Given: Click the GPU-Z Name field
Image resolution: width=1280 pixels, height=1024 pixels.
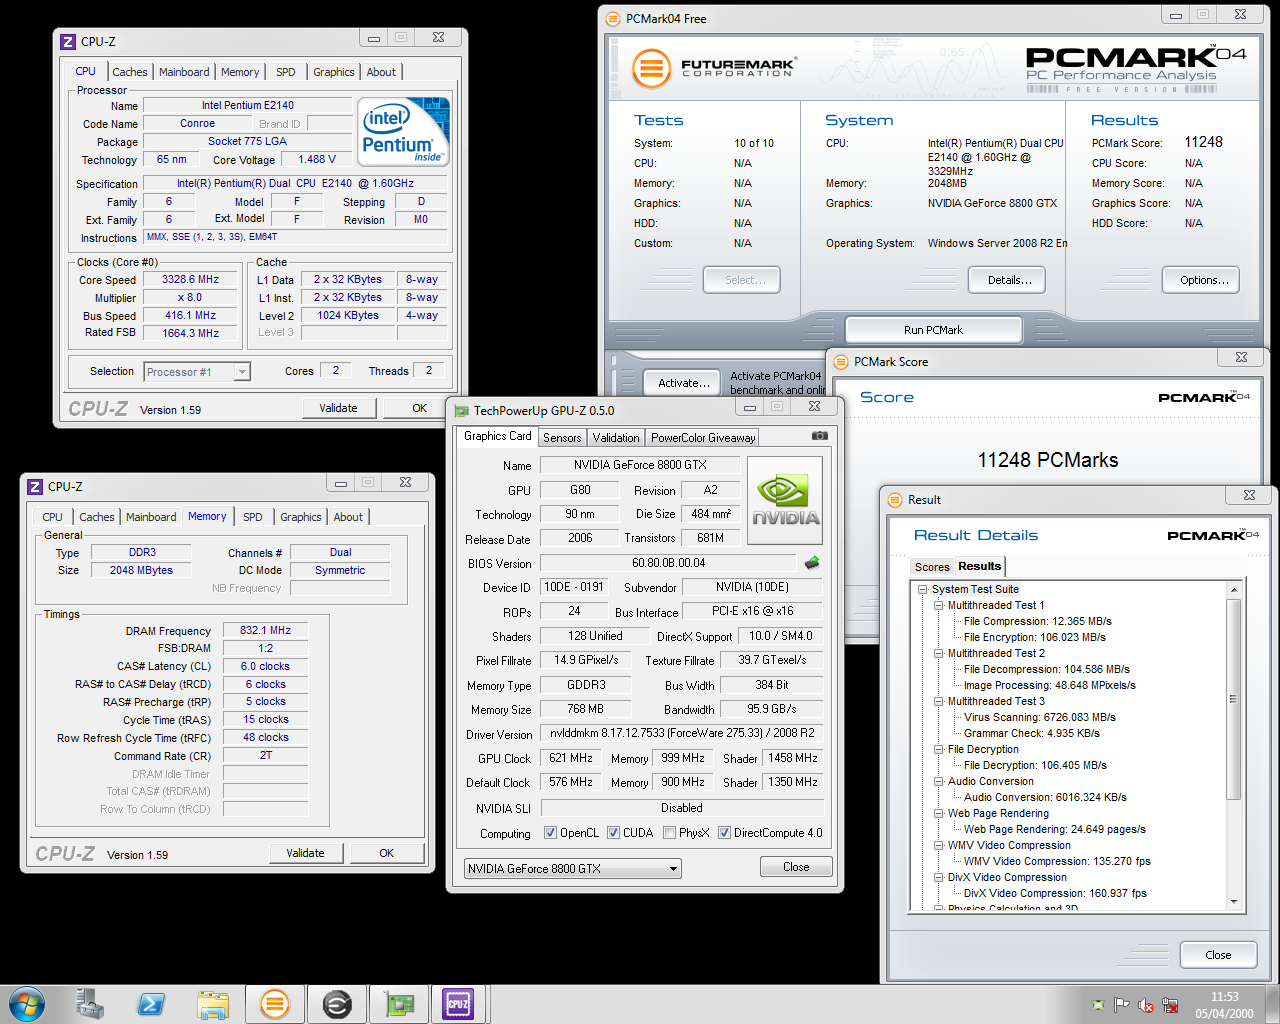Looking at the screenshot, I should (640, 465).
